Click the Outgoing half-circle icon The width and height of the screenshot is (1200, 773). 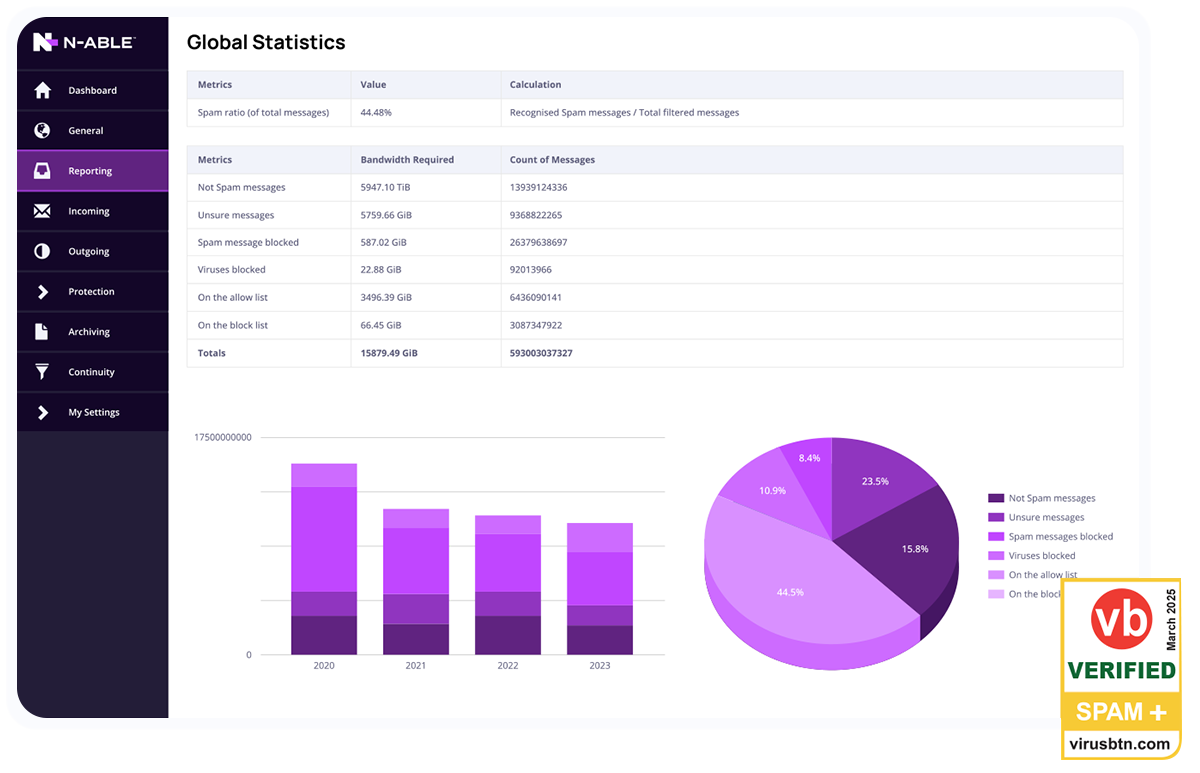pyautogui.click(x=42, y=252)
